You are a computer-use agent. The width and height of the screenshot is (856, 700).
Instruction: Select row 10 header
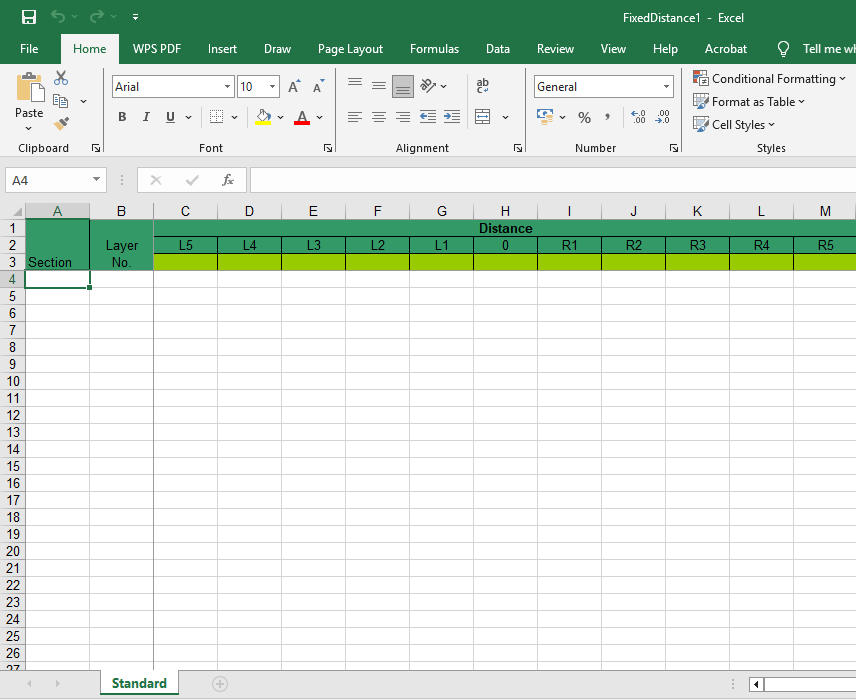[13, 381]
